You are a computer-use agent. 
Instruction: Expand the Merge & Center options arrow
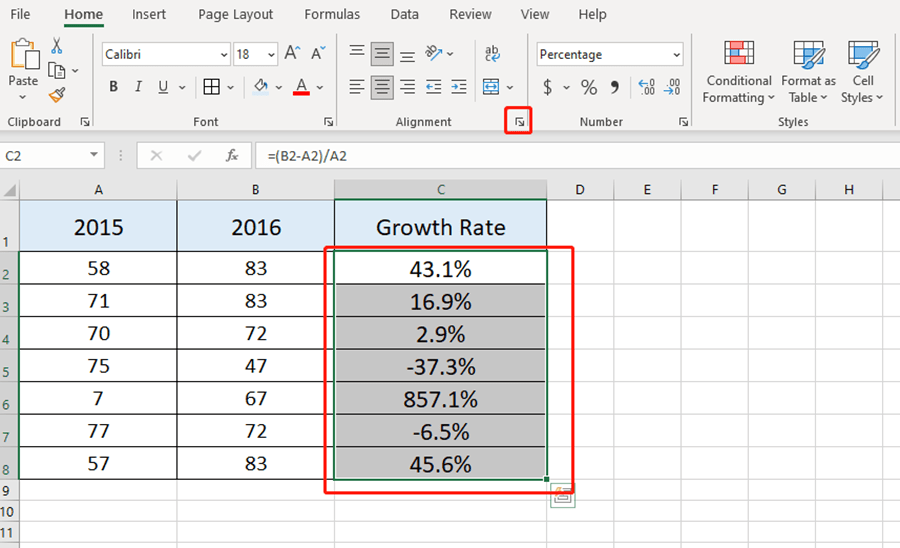click(510, 87)
